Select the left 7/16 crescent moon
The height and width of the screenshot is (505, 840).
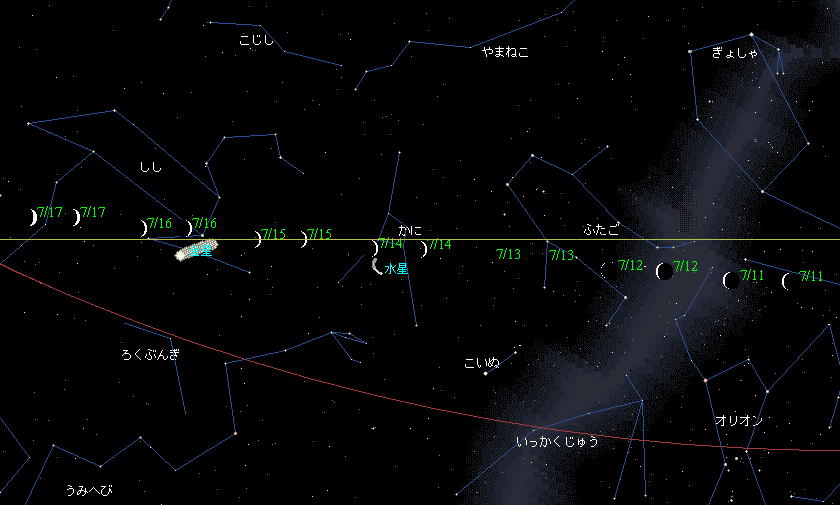[x=144, y=228]
